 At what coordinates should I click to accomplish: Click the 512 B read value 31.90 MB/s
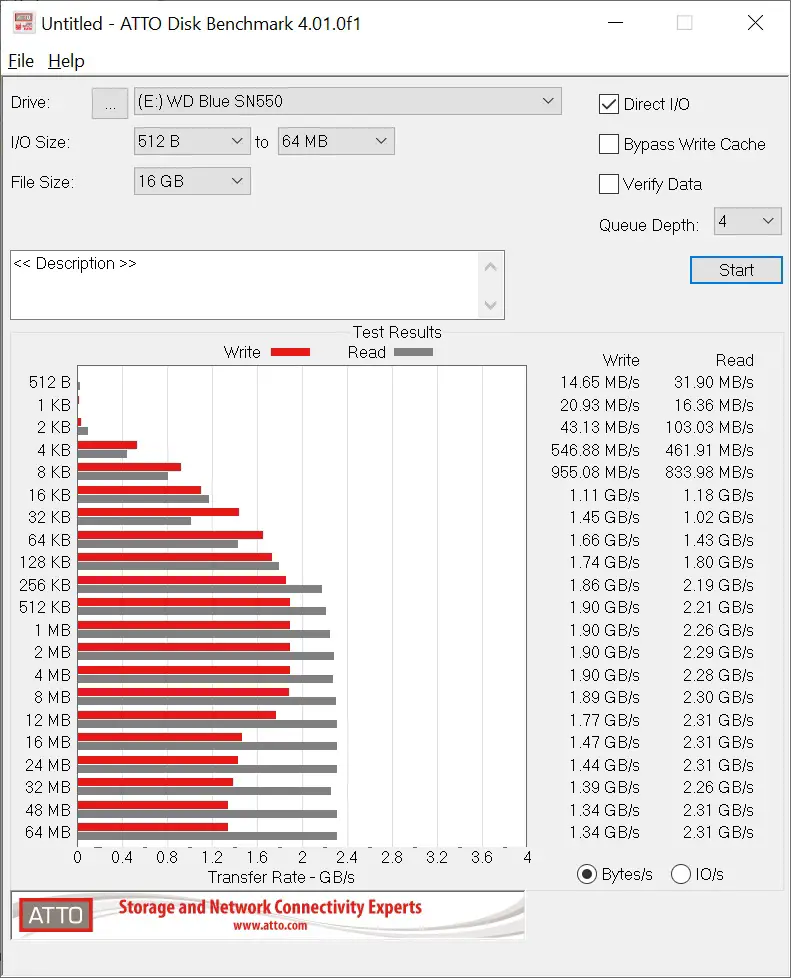[714, 382]
